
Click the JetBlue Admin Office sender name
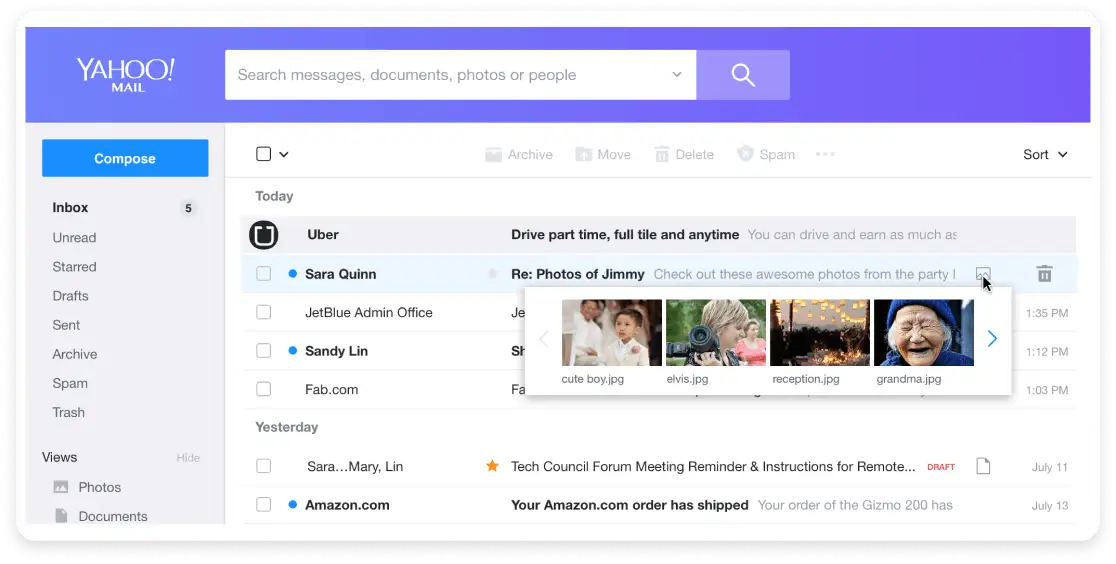(369, 312)
